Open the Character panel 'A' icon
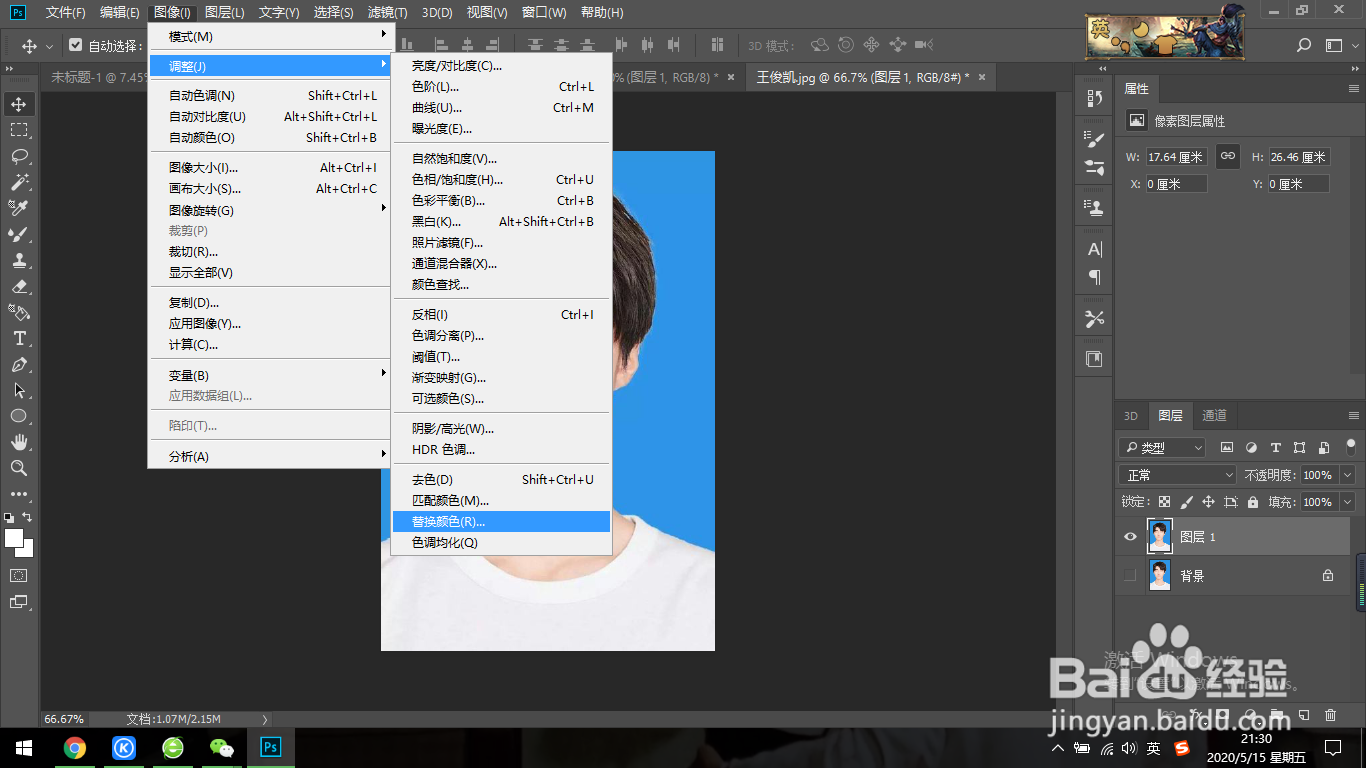The width and height of the screenshot is (1366, 768). tap(1095, 249)
